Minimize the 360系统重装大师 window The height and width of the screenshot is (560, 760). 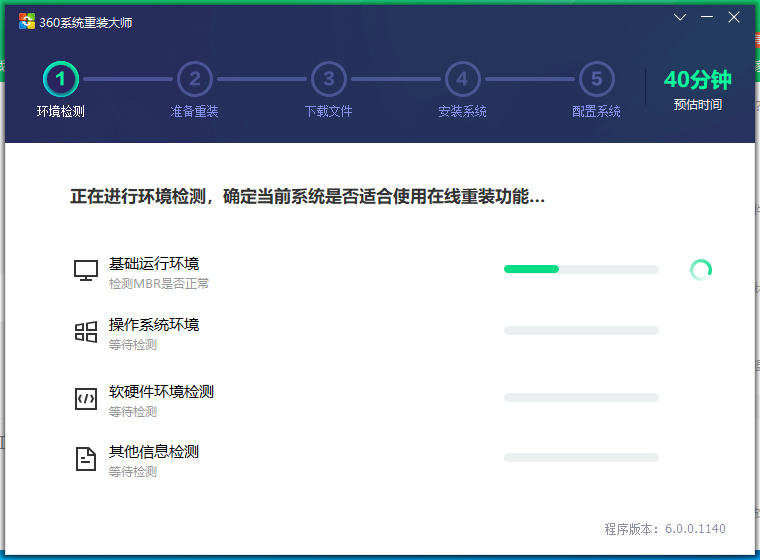(707, 18)
